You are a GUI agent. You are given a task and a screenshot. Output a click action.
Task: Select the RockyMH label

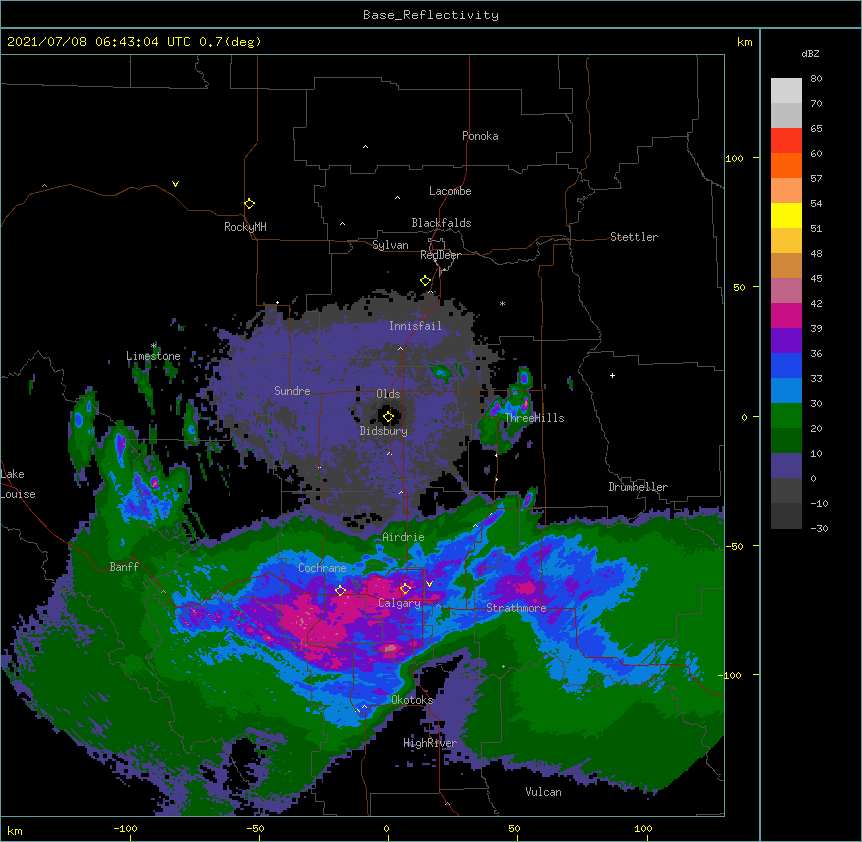(245, 226)
